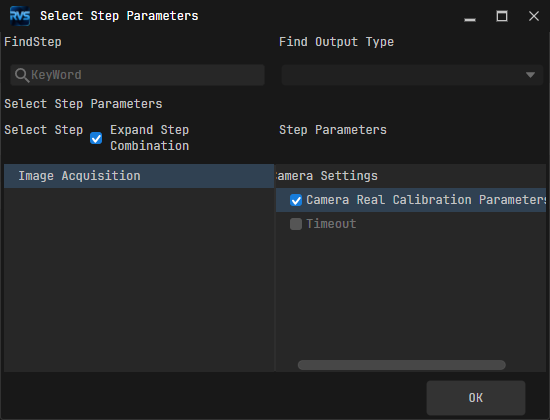Viewport: 550px width, 420px height.
Task: Click the horizontal scrollbar in Step Parameters
Action: [402, 365]
